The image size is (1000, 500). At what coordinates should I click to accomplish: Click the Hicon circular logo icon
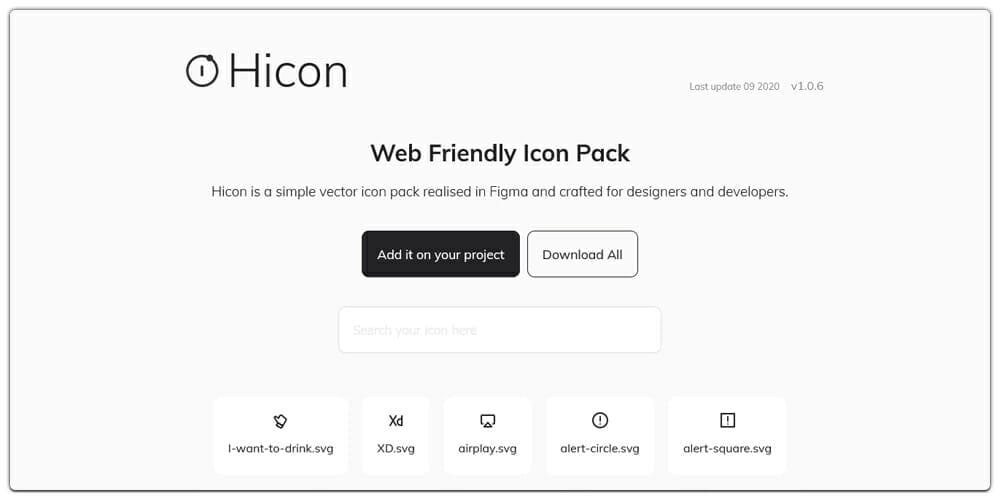point(202,71)
